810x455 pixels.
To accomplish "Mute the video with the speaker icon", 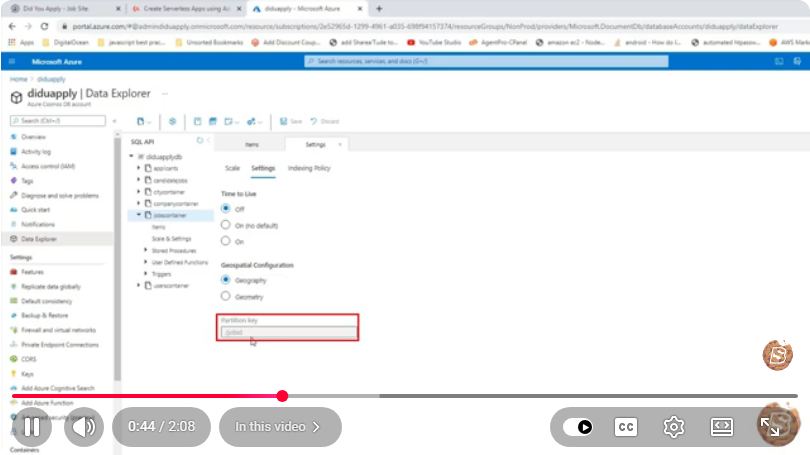I will (84, 427).
